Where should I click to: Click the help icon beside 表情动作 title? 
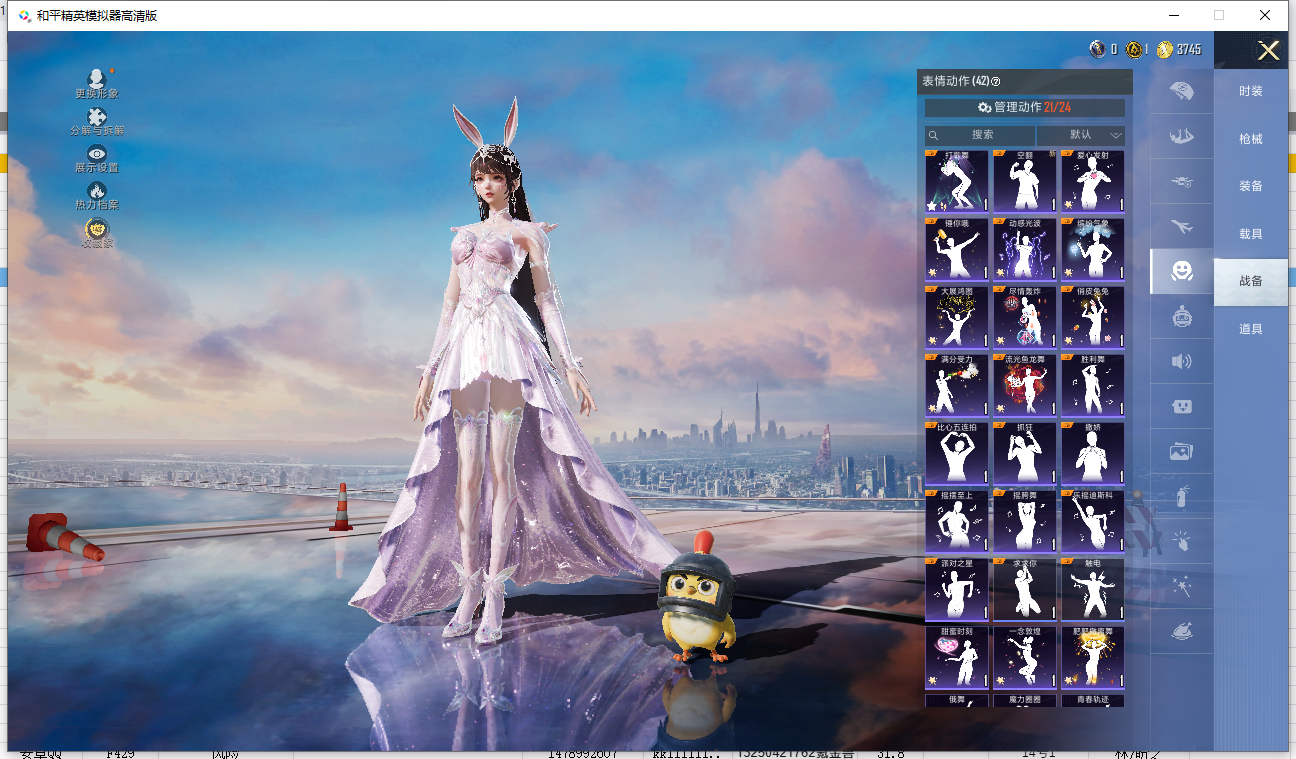(x=995, y=82)
